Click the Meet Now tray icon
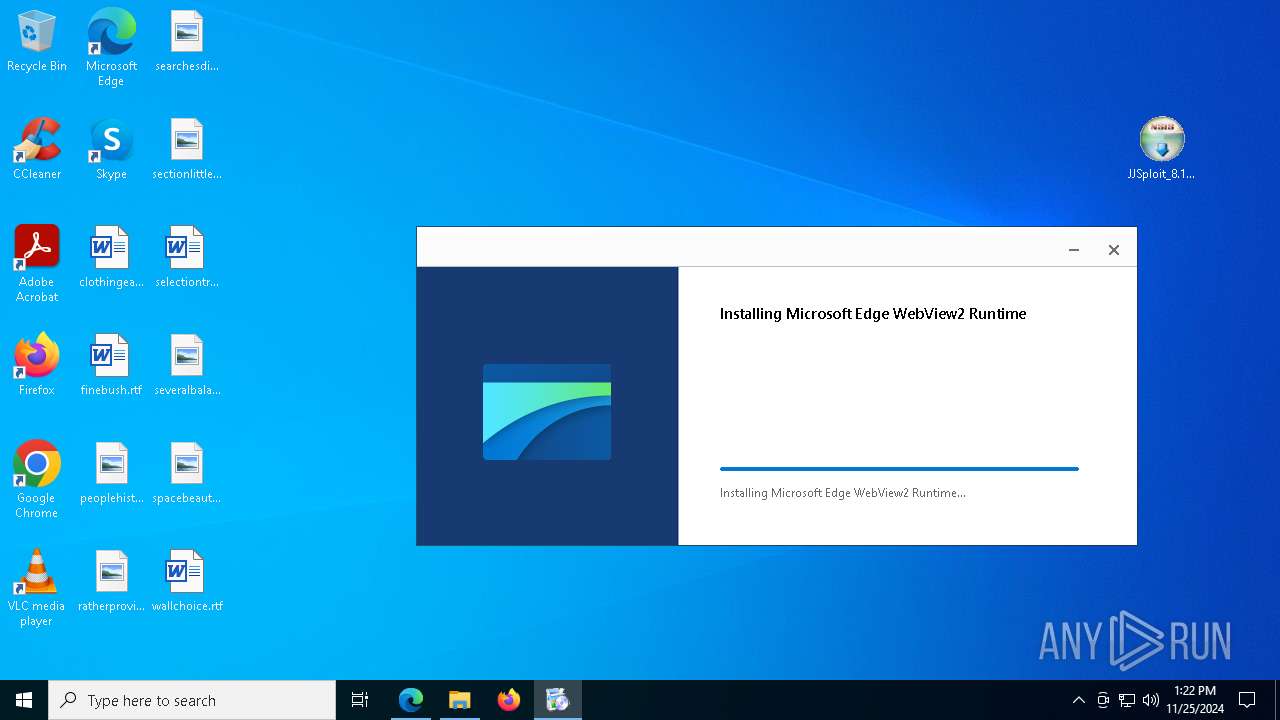 (1103, 700)
